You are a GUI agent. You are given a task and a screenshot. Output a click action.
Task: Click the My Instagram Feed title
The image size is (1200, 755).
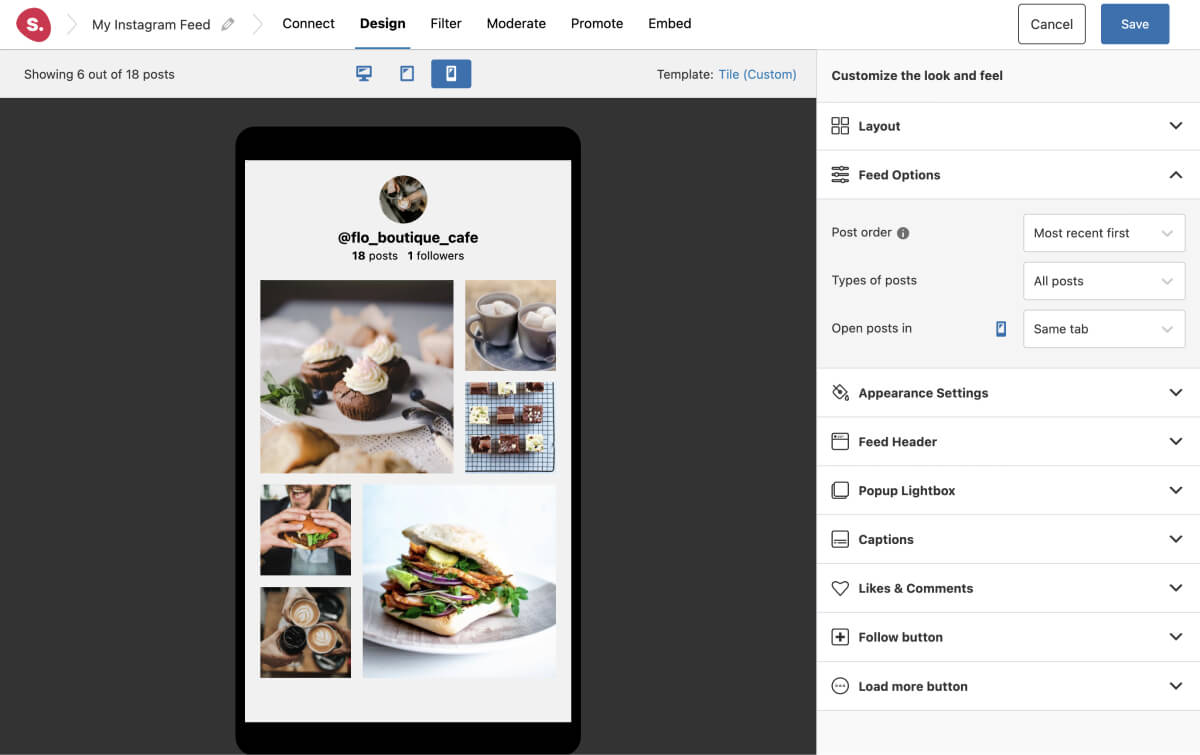[x=151, y=25]
